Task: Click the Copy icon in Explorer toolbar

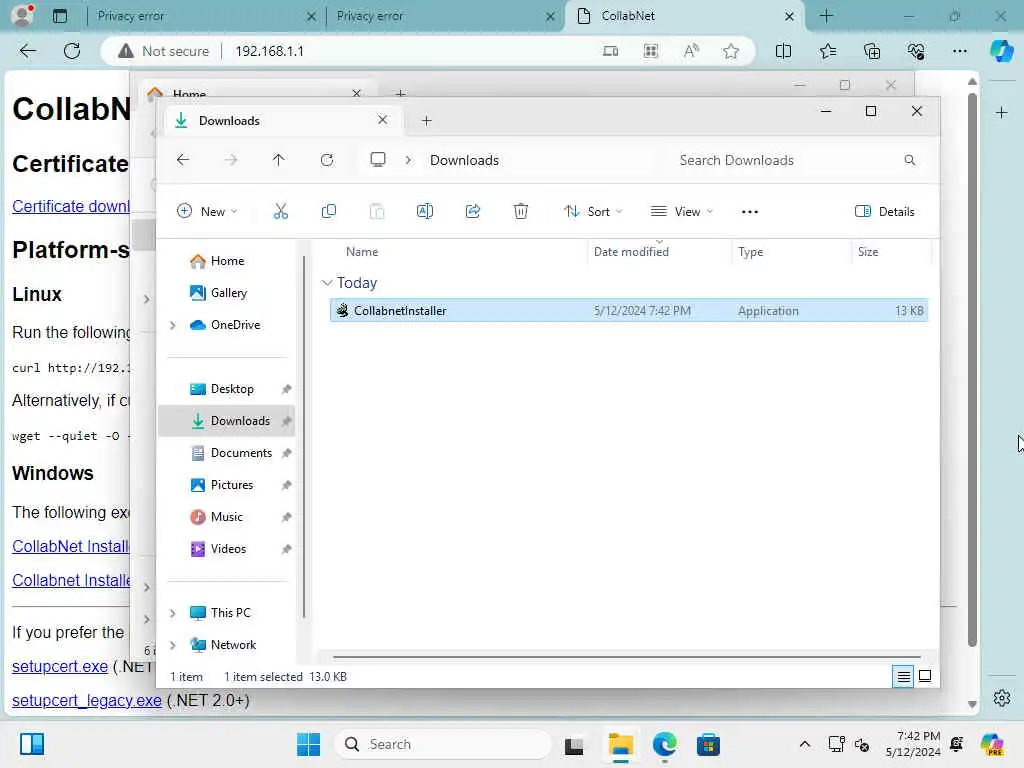Action: pos(328,211)
